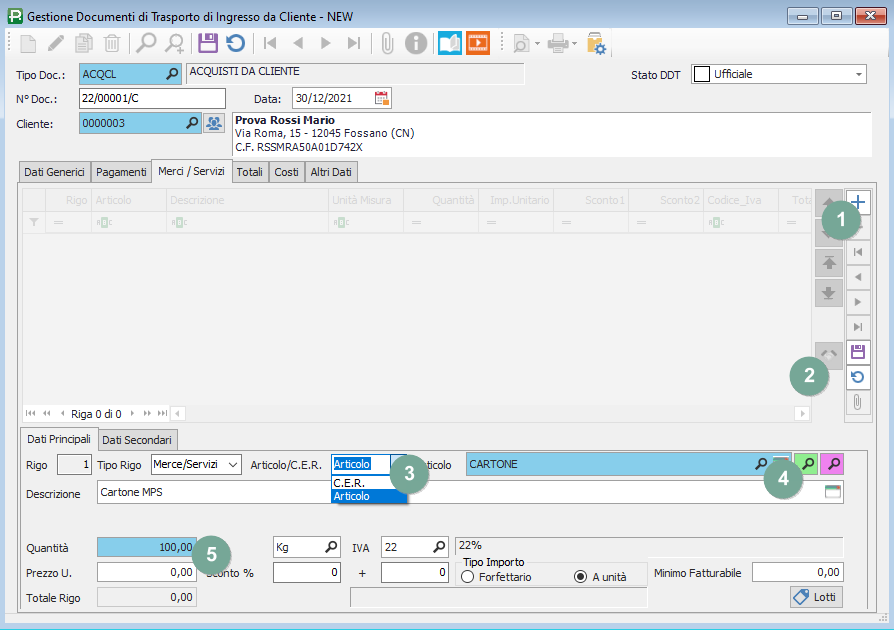Viewport: 894px width, 630px height.
Task: Click the purple save icon in top toolbar
Action: coord(208,43)
